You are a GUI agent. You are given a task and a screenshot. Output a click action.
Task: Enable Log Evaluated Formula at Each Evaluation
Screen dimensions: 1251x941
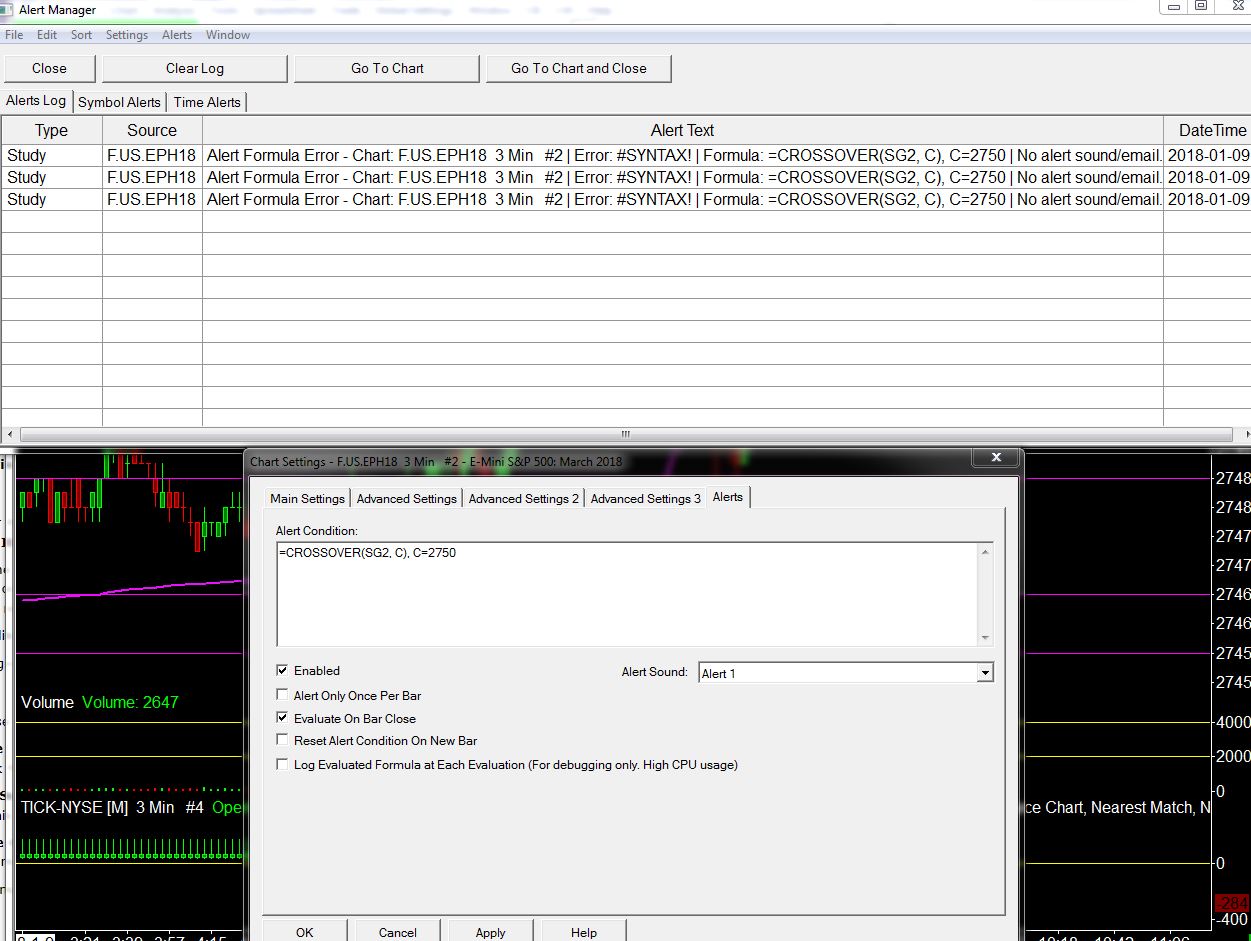(283, 765)
